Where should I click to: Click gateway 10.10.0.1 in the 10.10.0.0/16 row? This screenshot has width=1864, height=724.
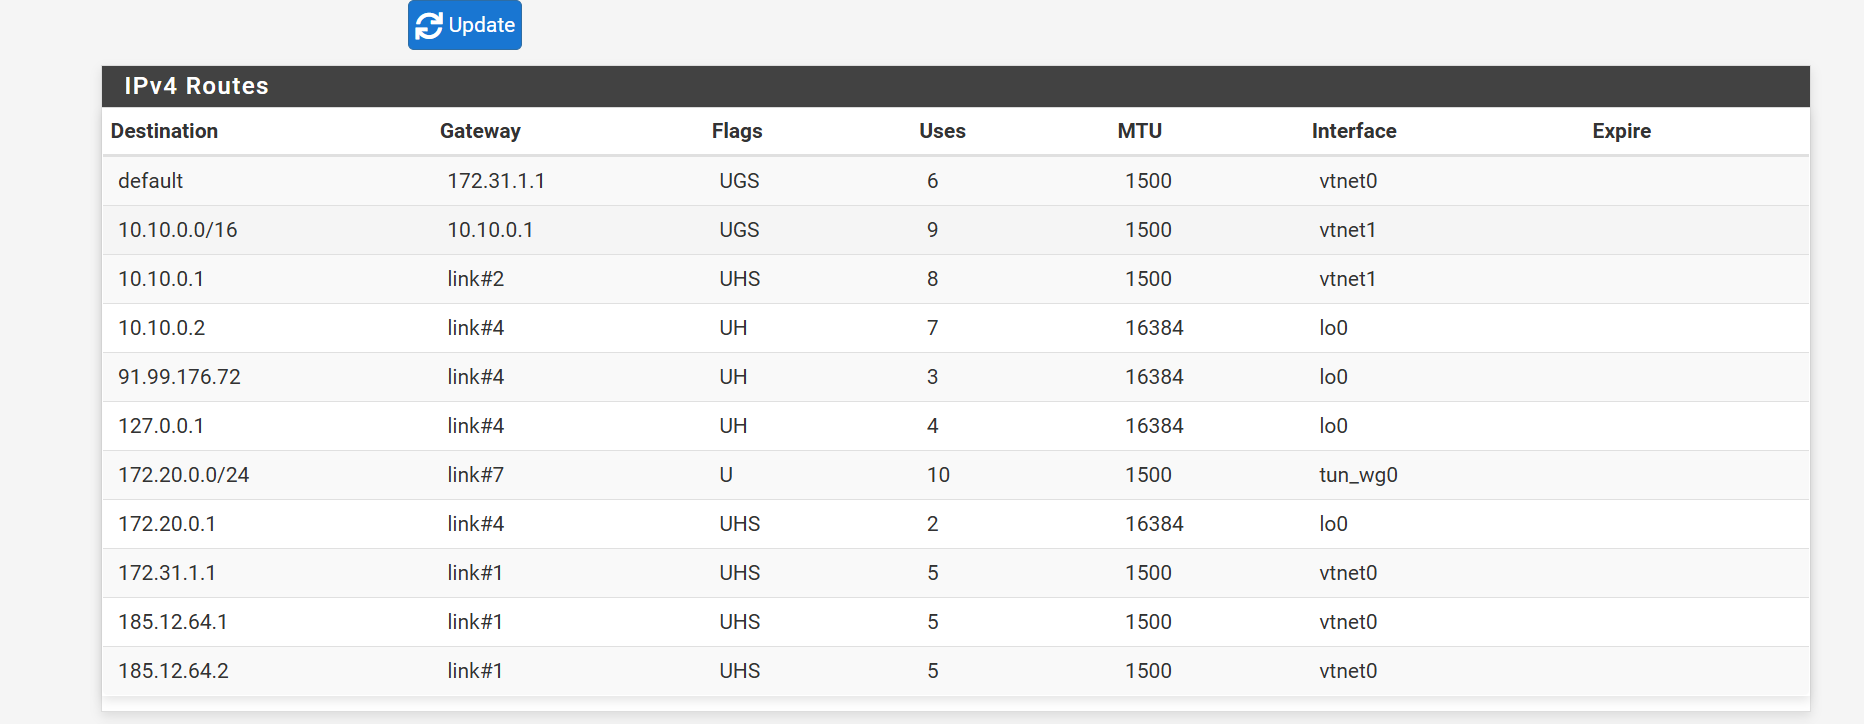[490, 230]
